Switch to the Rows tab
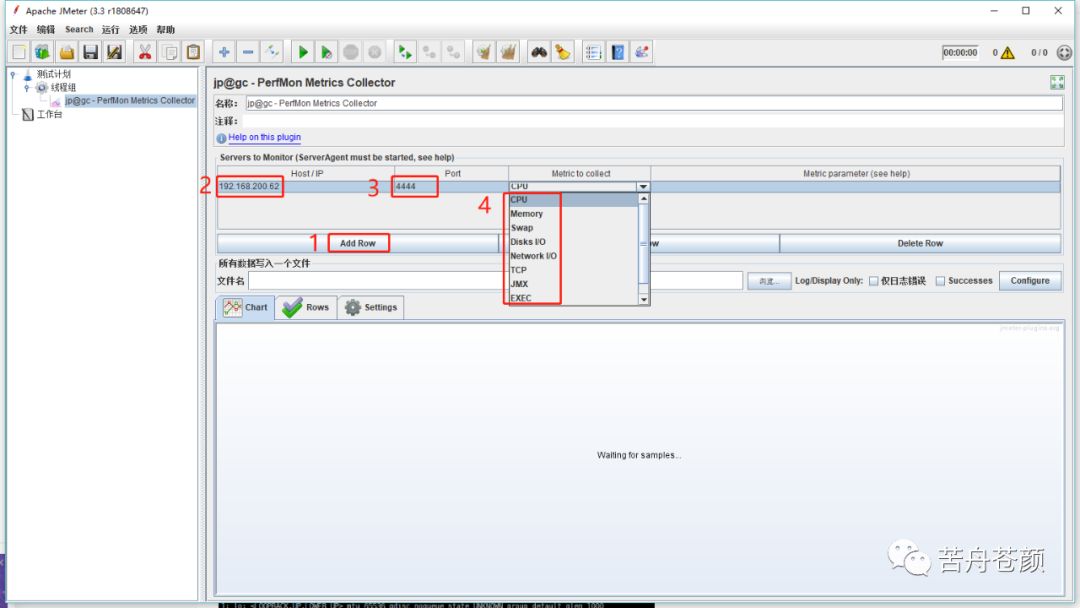Image resolution: width=1080 pixels, height=608 pixels. (x=306, y=307)
